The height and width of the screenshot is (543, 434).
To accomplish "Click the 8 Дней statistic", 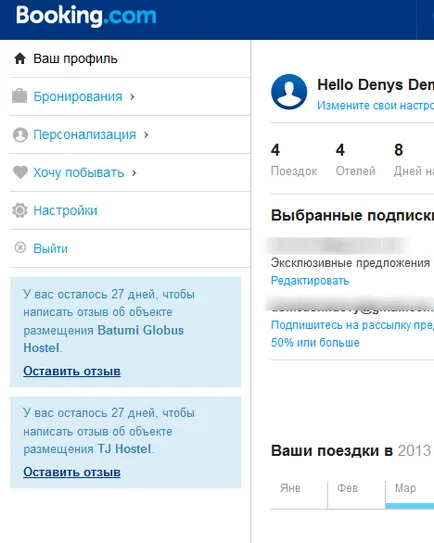I will [414, 160].
